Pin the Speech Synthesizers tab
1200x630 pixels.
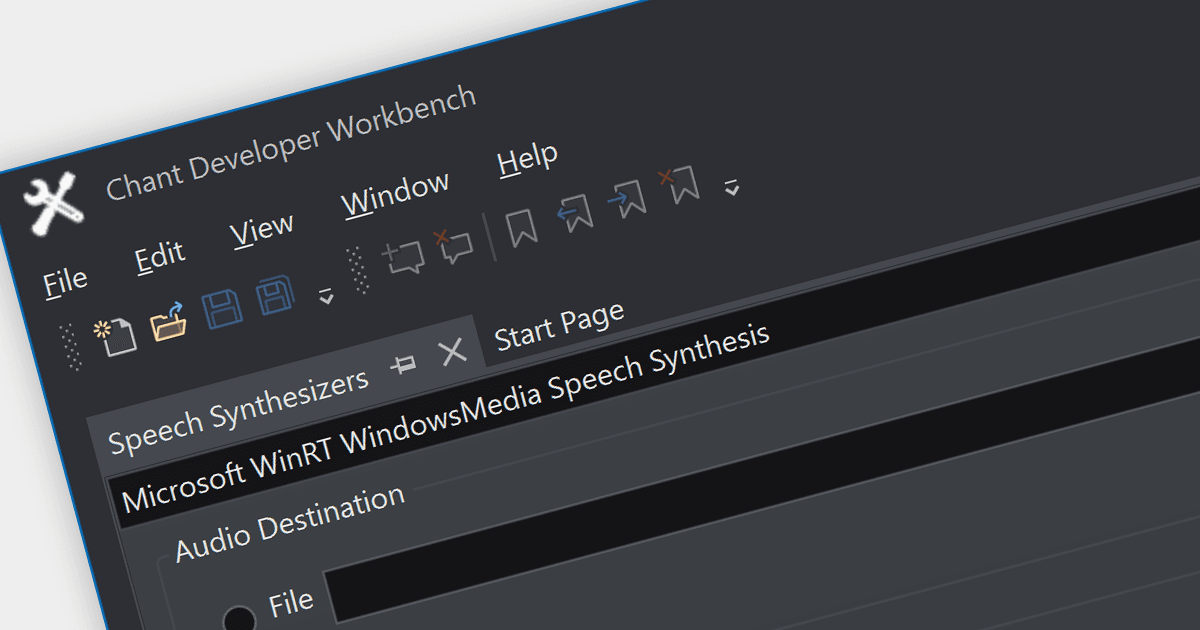404,366
